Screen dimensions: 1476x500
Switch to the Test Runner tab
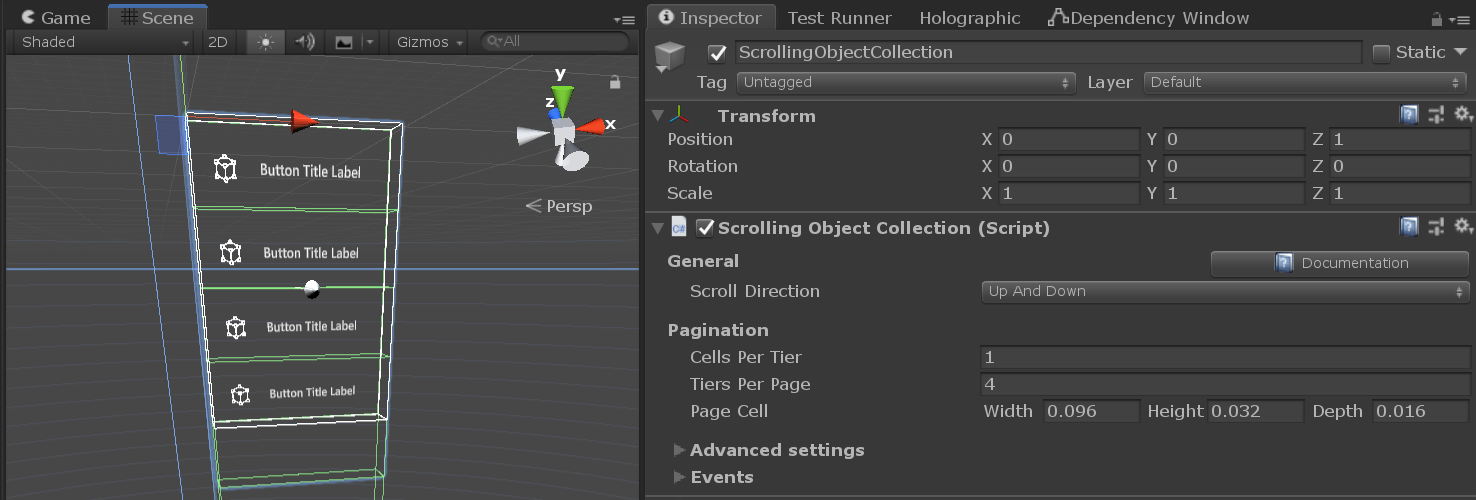840,18
